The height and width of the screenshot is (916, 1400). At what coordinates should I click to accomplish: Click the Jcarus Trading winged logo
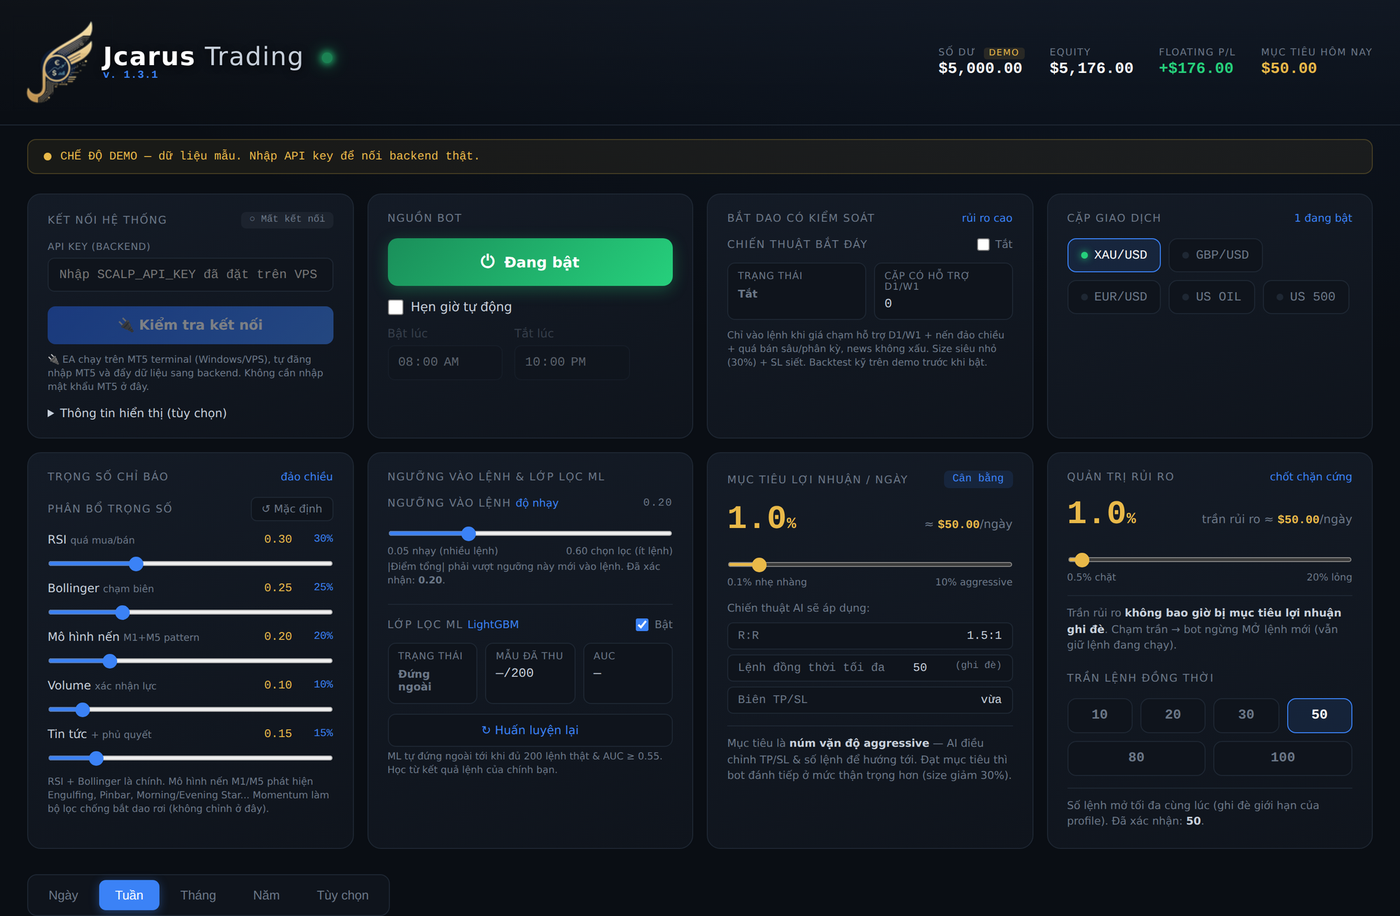click(x=59, y=62)
